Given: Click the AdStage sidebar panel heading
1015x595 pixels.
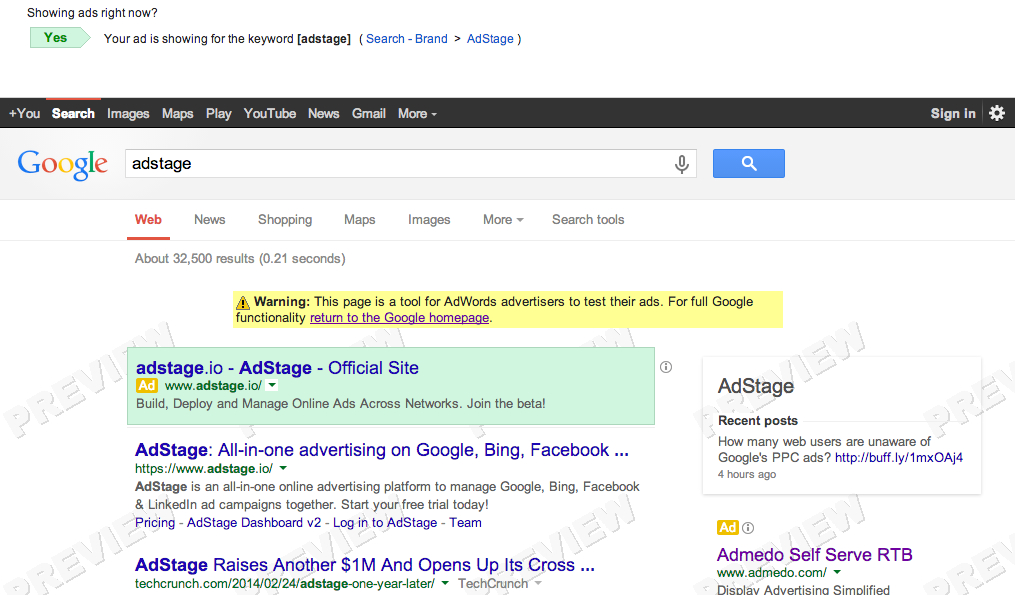Looking at the screenshot, I should (755, 387).
